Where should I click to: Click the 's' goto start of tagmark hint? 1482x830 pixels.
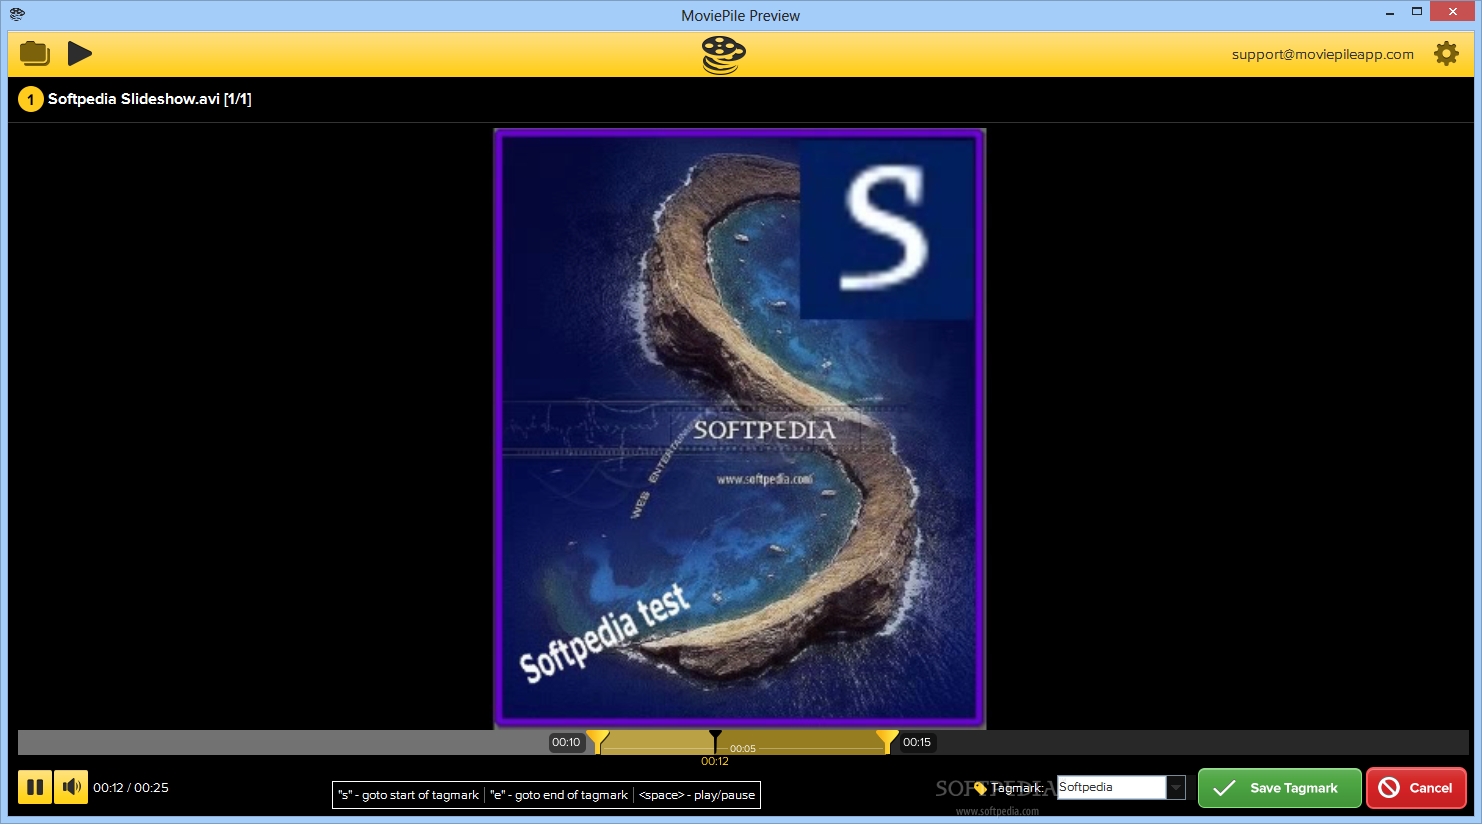point(408,795)
